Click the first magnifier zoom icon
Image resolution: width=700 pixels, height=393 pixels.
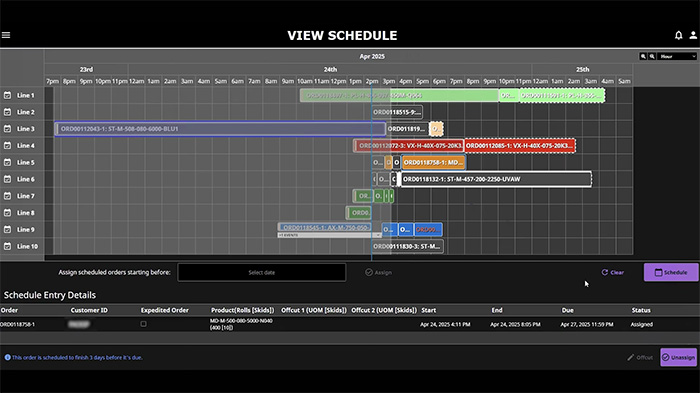[x=643, y=56]
